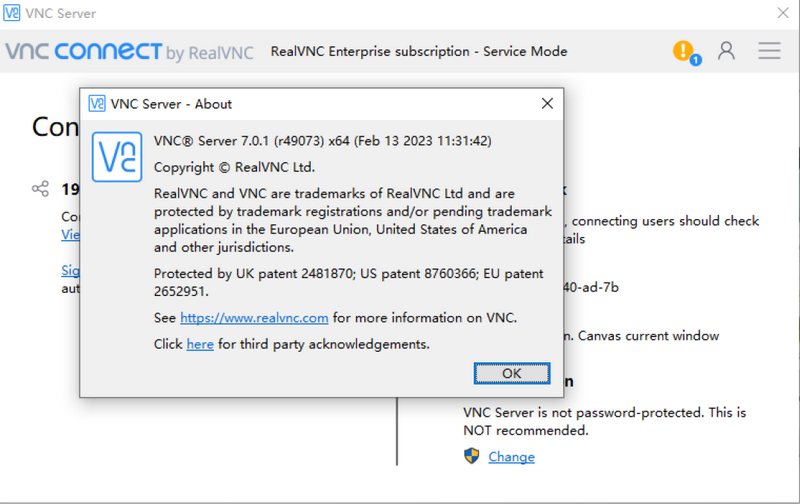Click the '40-ad-7b' signature text
The image size is (800, 504).
point(591,287)
